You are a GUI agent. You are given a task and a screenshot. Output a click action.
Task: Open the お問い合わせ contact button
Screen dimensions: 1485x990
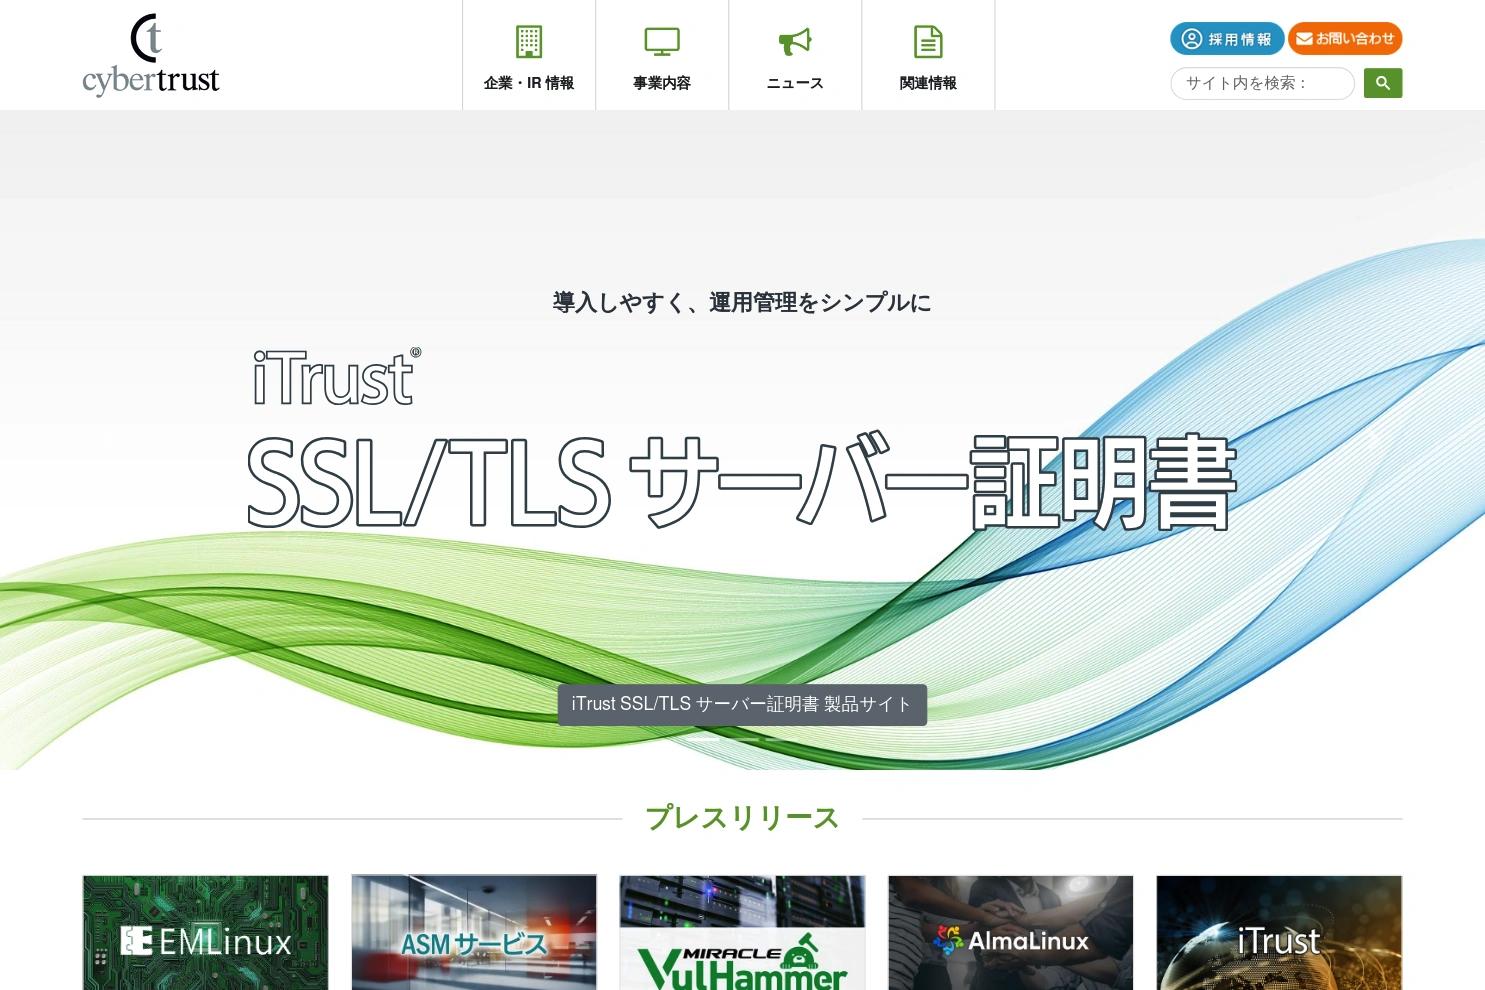click(x=1345, y=39)
